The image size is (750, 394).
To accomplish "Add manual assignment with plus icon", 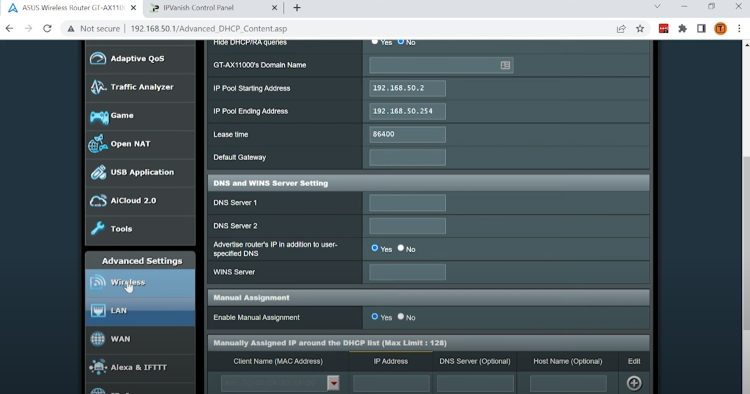I will (x=634, y=383).
